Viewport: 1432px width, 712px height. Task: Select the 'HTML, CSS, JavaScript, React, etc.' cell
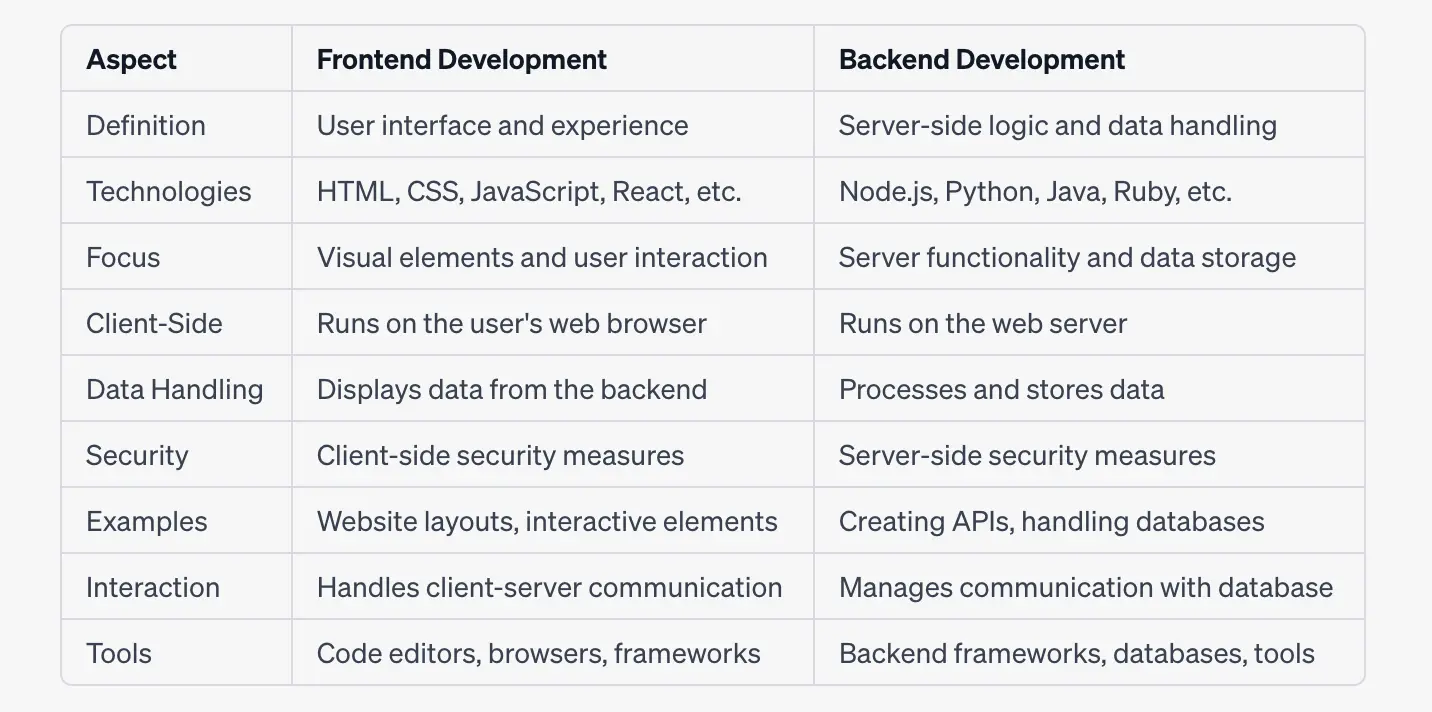tap(529, 192)
